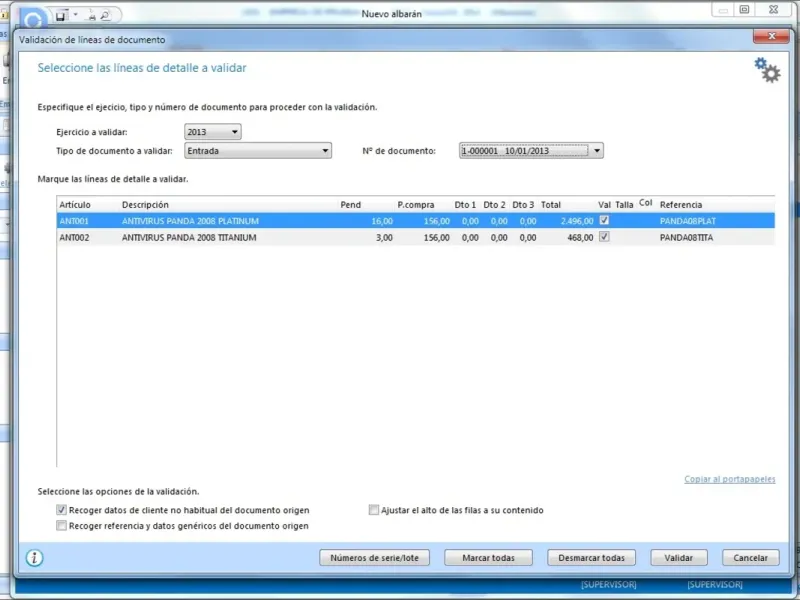Click the save icon in Nuevo albarán toolbar
Screen dimensions: 800x600
pos(61,16)
